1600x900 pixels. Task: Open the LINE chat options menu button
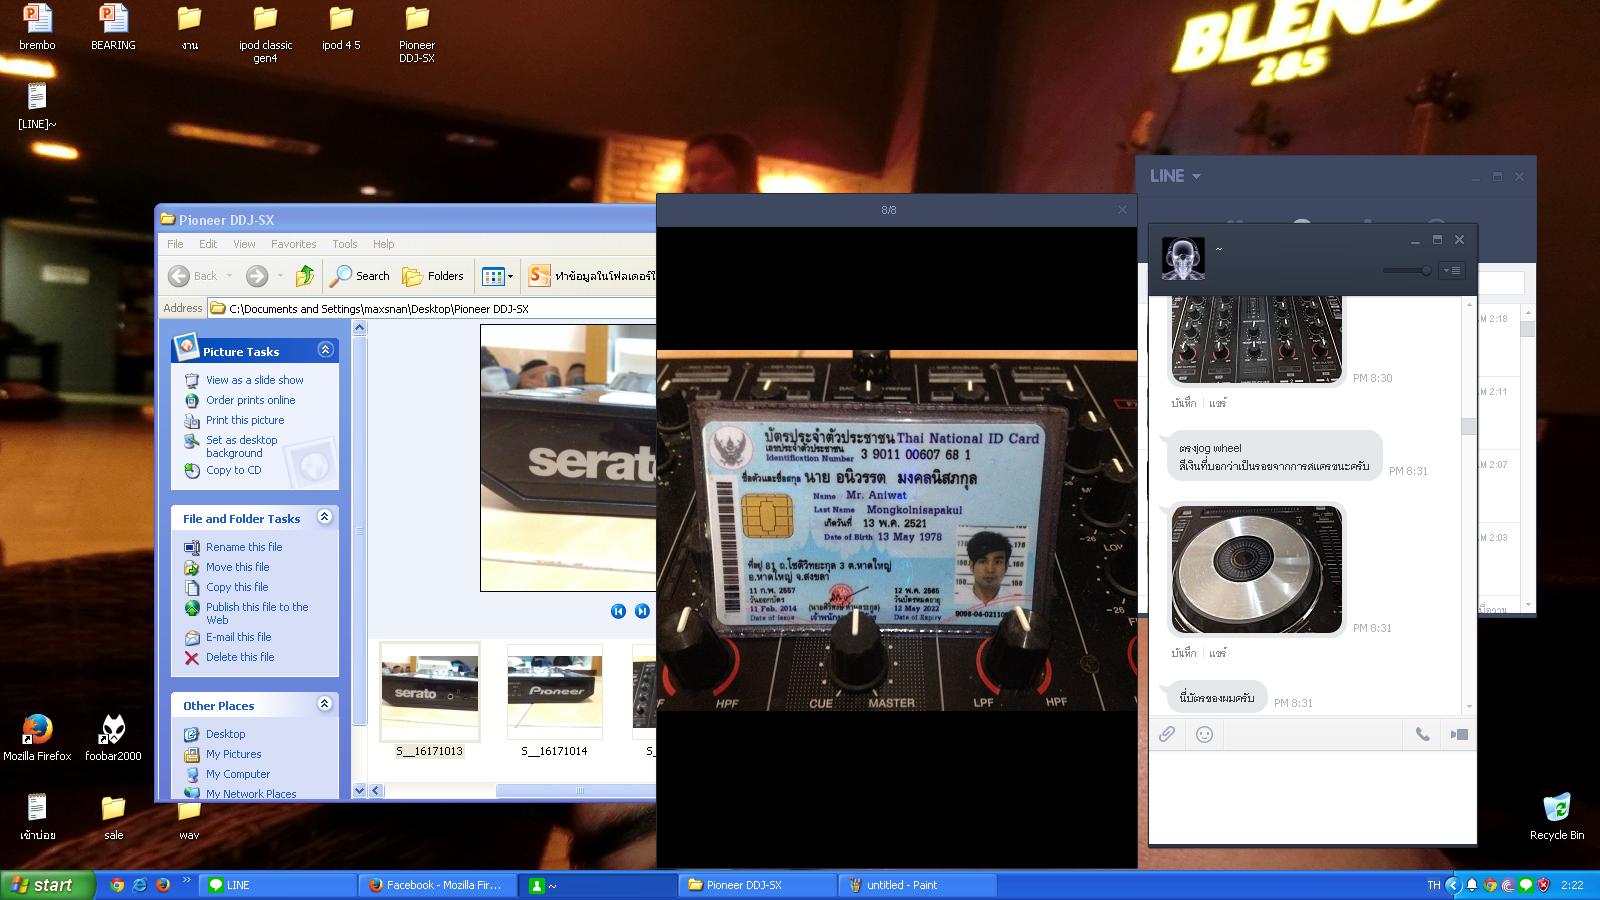(x=1451, y=270)
